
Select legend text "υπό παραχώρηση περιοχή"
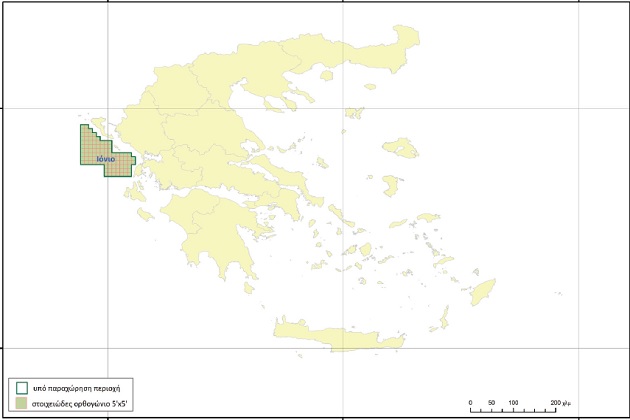77,388
